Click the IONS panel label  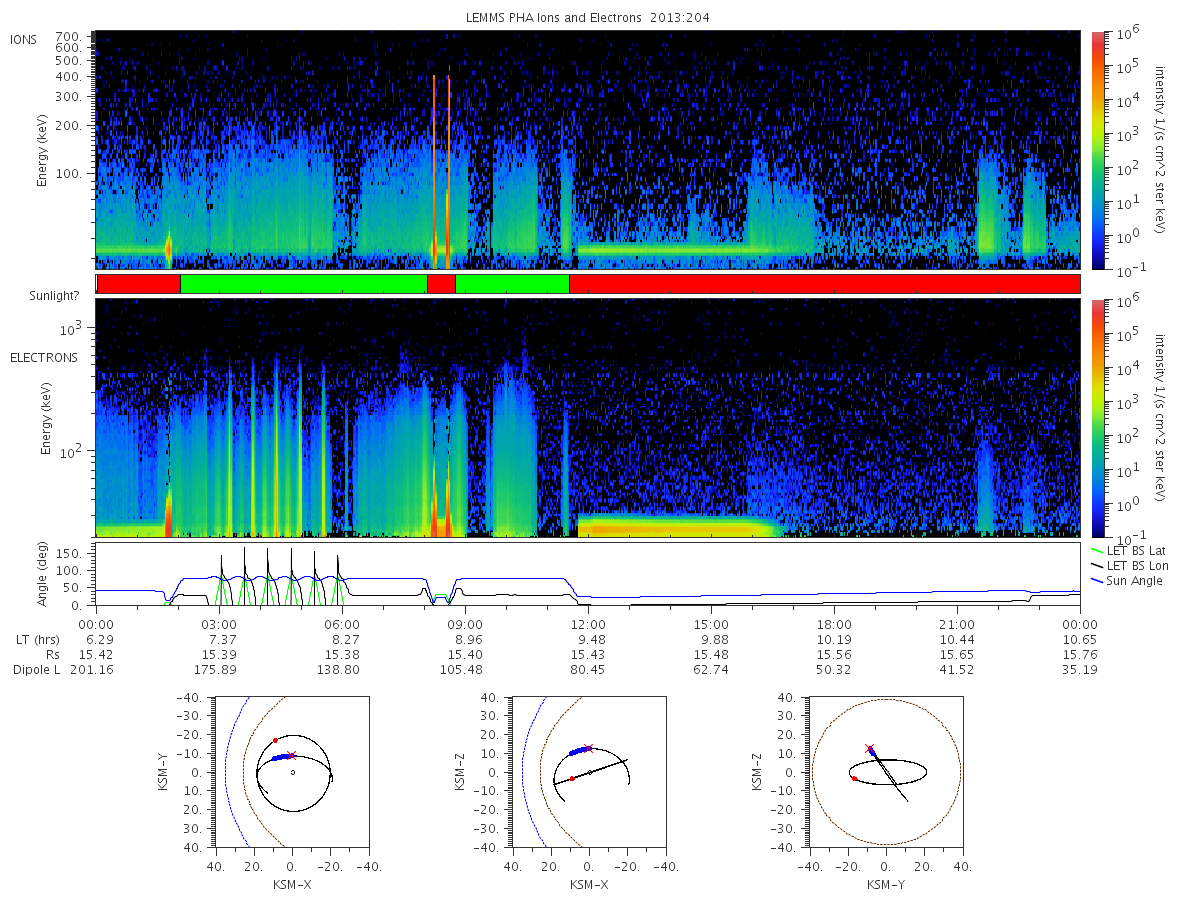[x=24, y=40]
